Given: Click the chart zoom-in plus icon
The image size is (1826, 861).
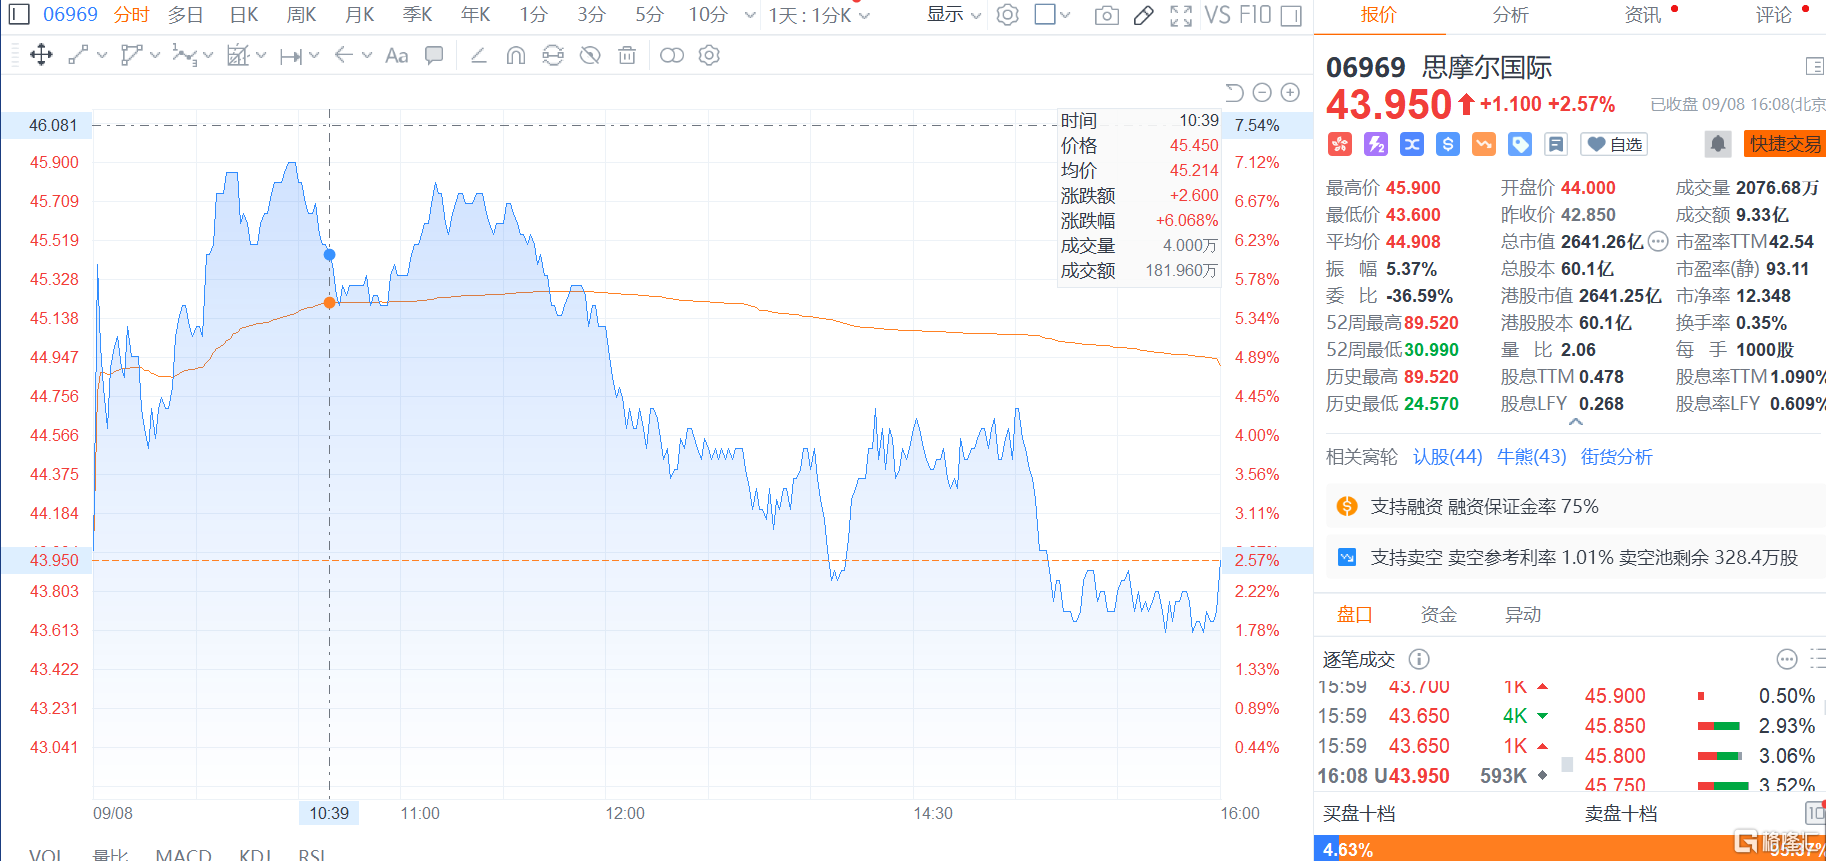Looking at the screenshot, I should click(x=1291, y=93).
